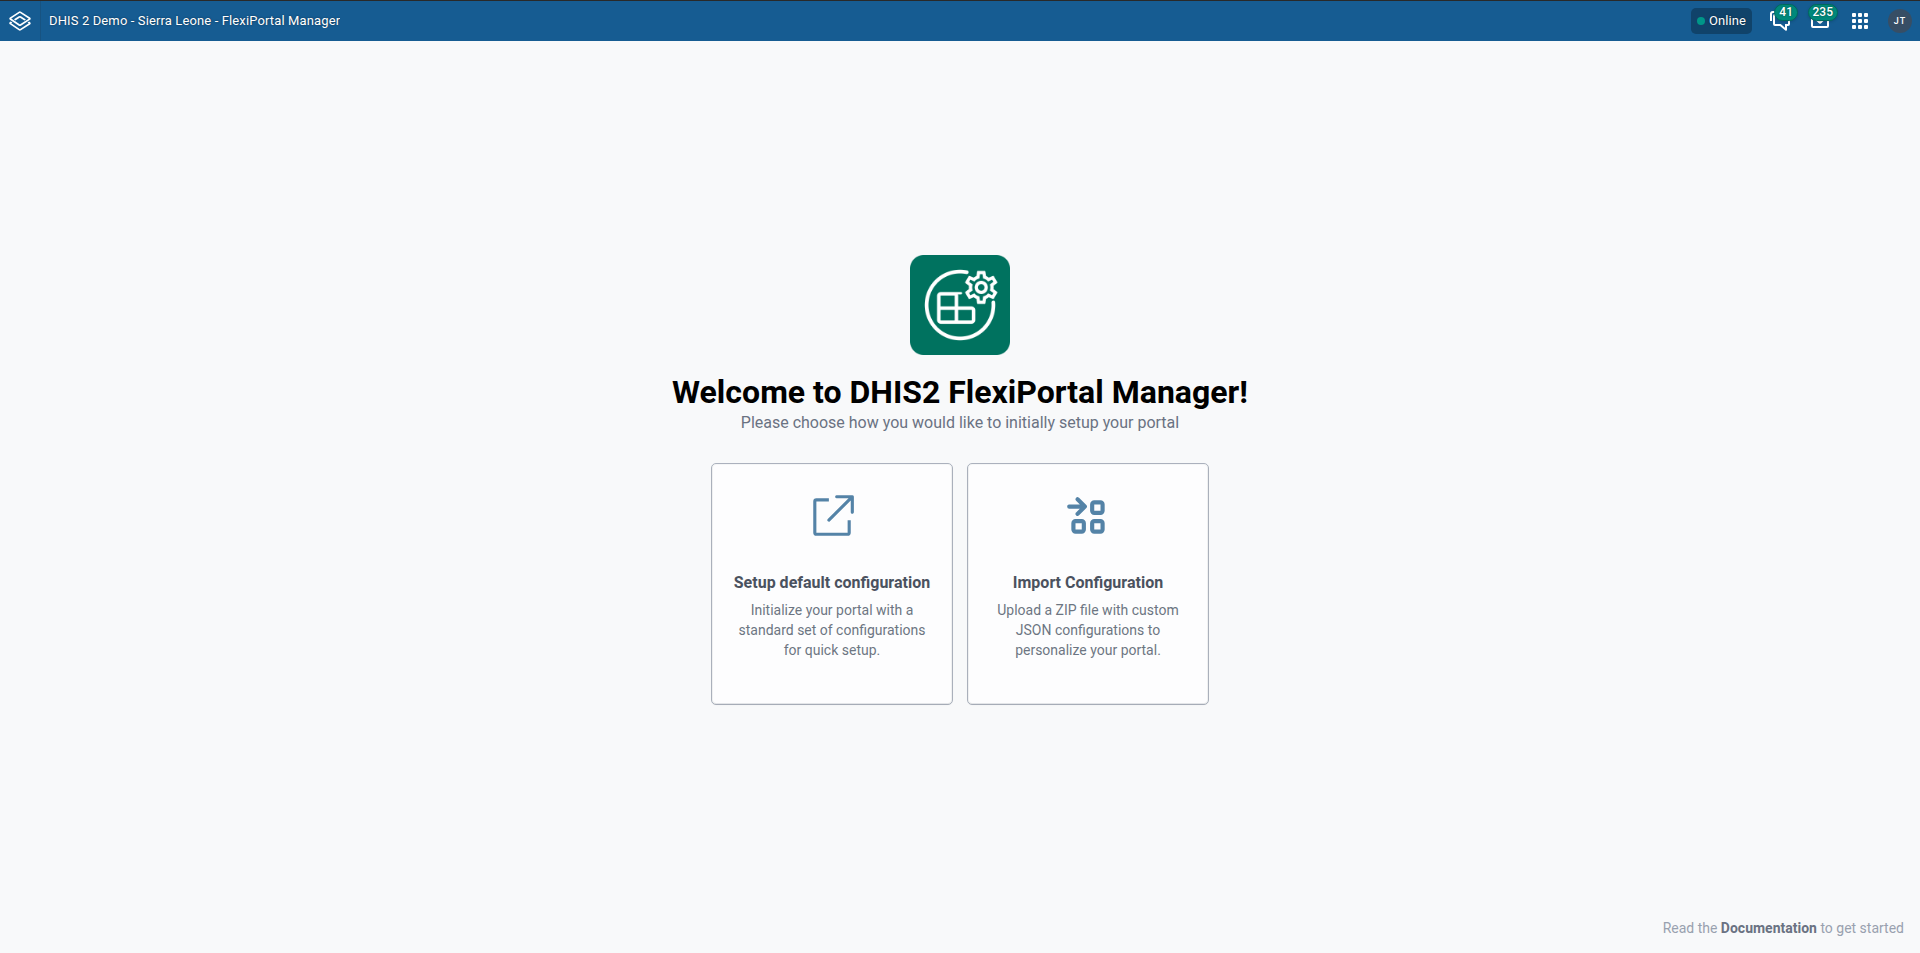
Task: Click the DHIS2 logo in header
Action: pyautogui.click(x=20, y=20)
